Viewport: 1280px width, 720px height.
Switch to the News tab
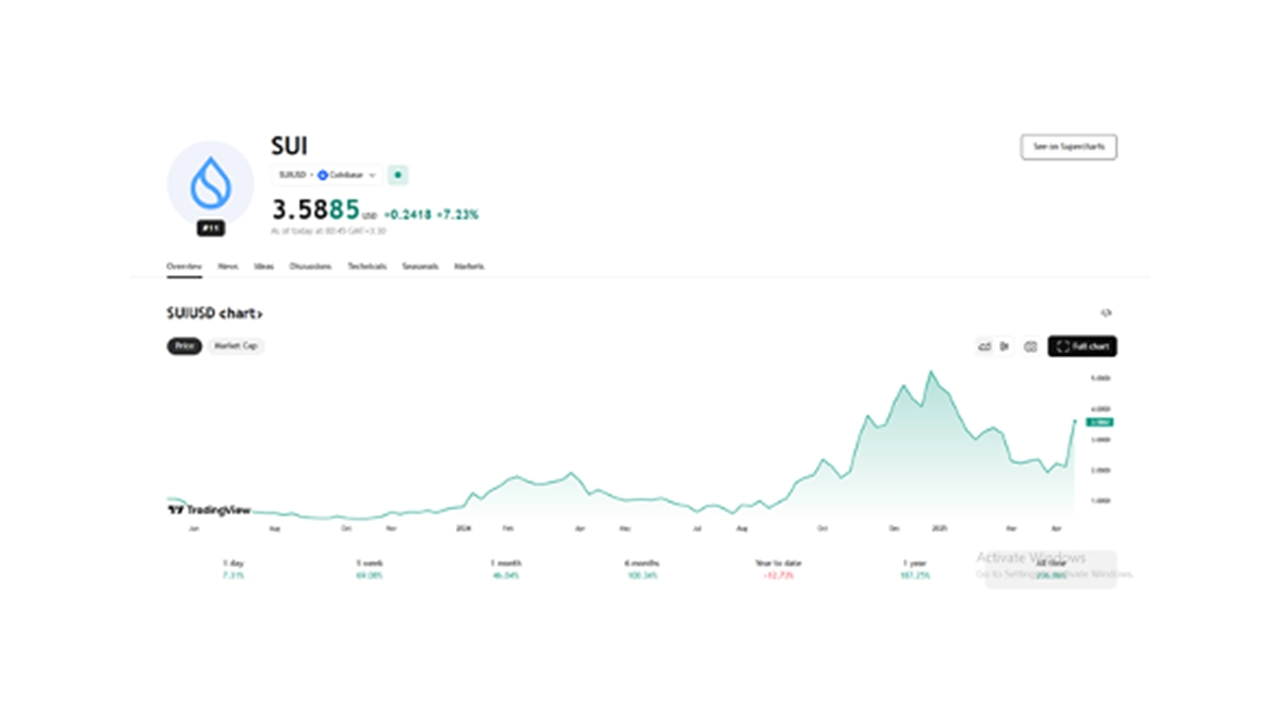pos(228,267)
